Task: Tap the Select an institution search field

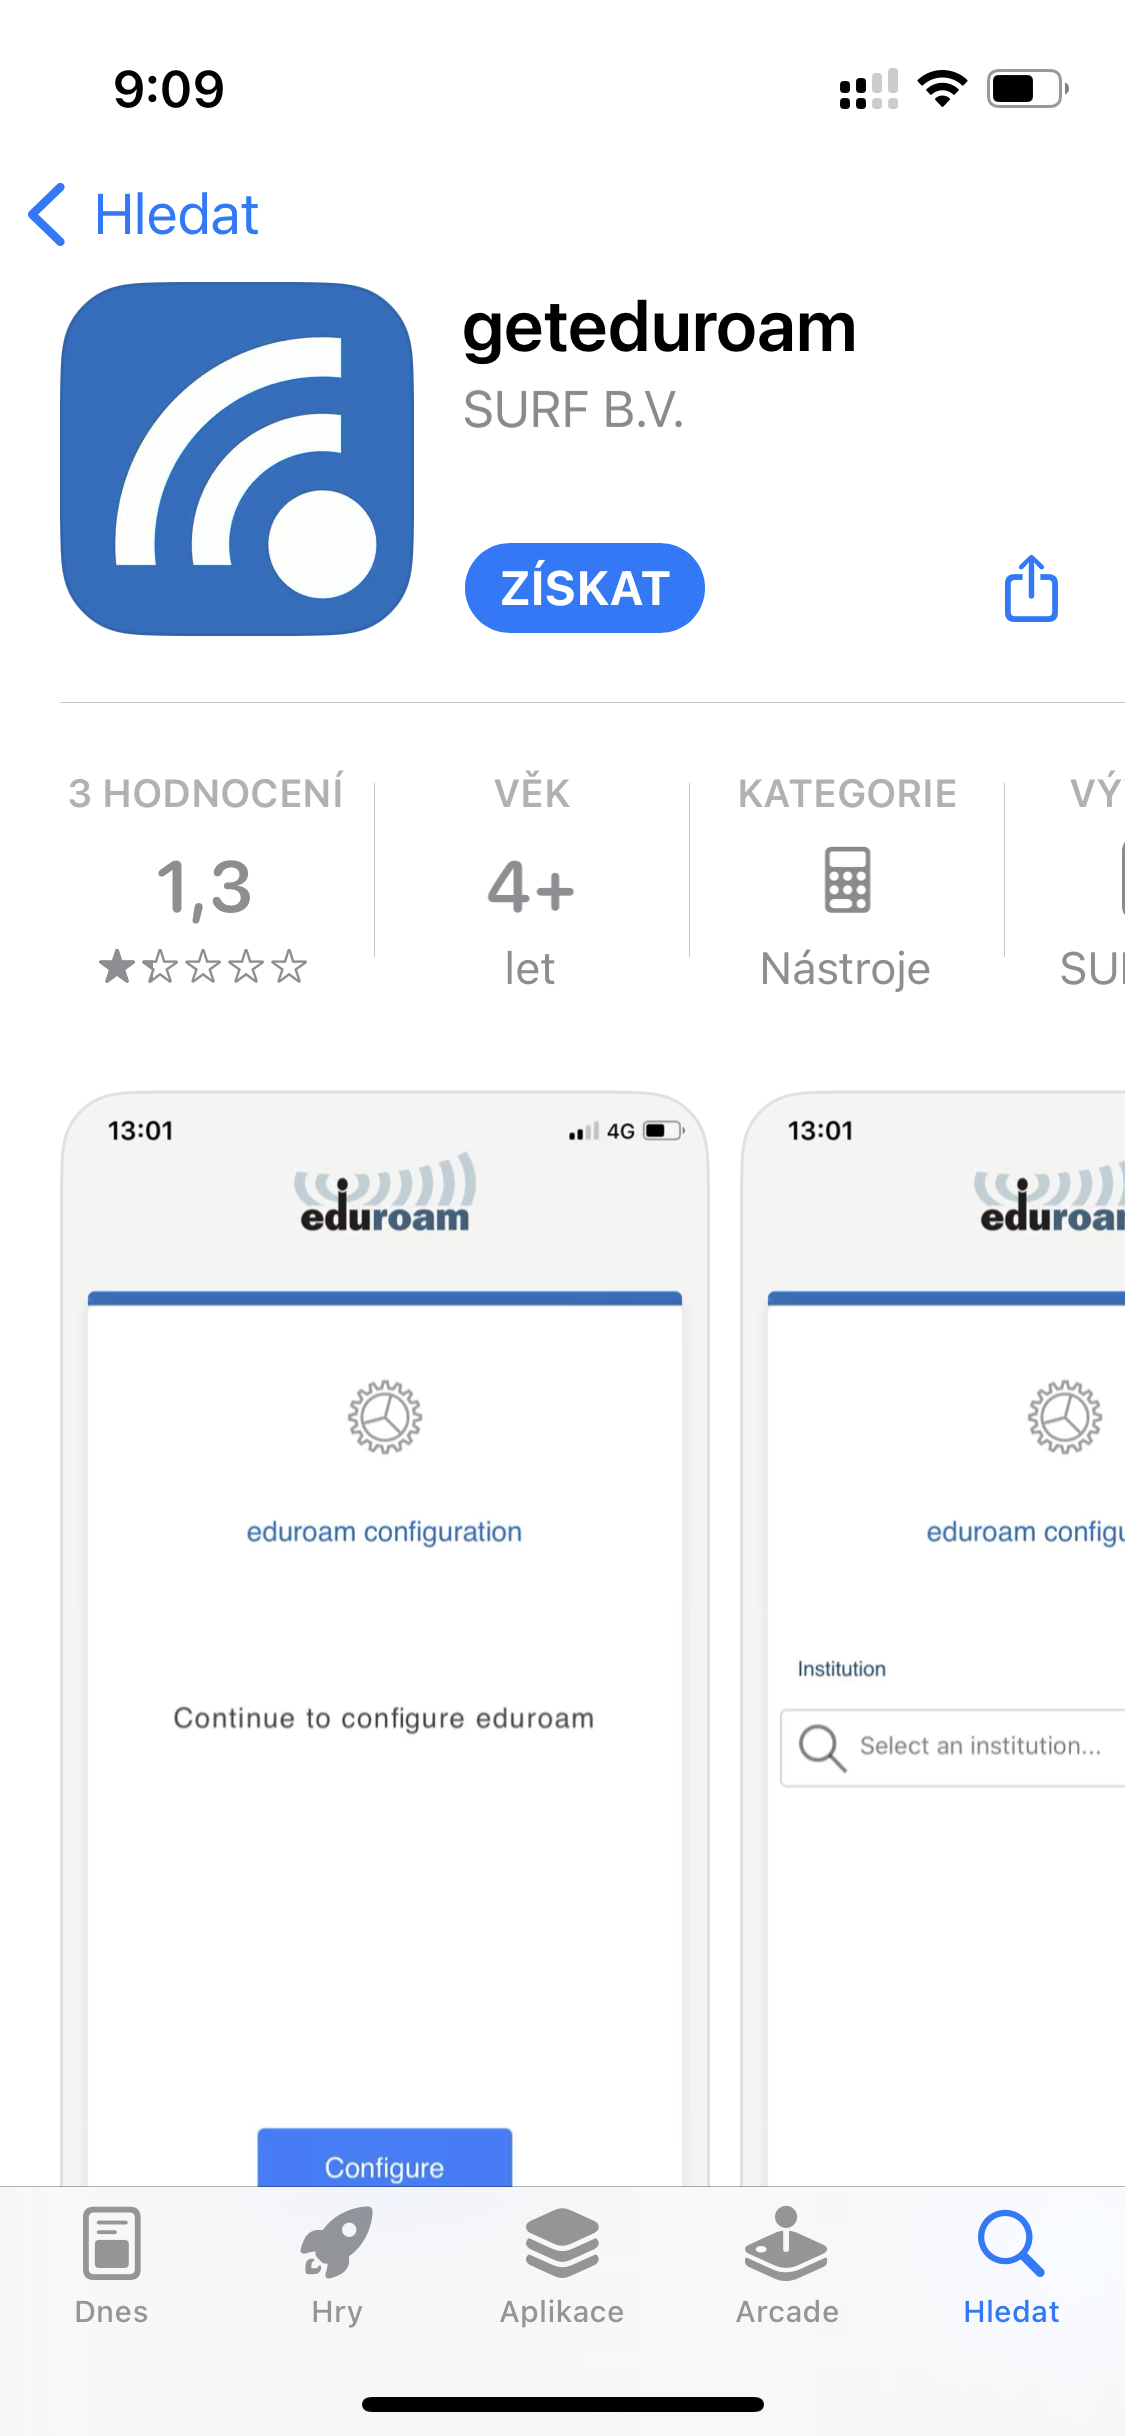Action: coord(953,1747)
